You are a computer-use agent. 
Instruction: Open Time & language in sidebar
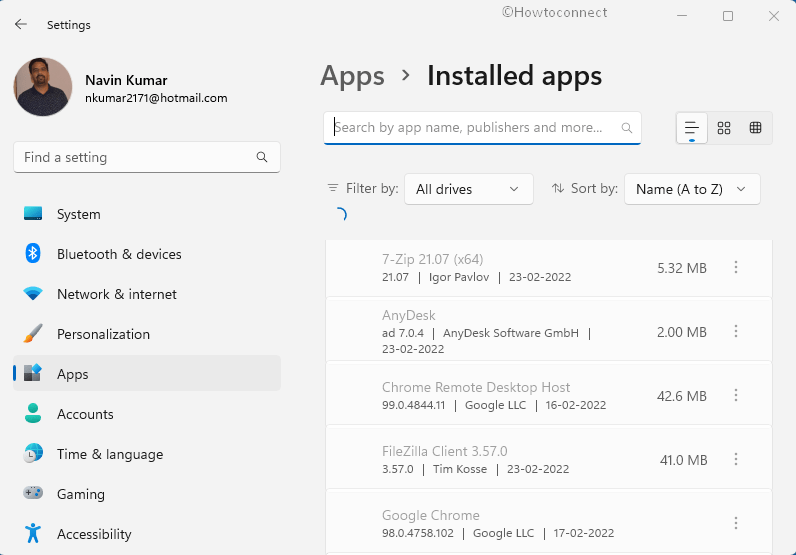click(x=147, y=454)
